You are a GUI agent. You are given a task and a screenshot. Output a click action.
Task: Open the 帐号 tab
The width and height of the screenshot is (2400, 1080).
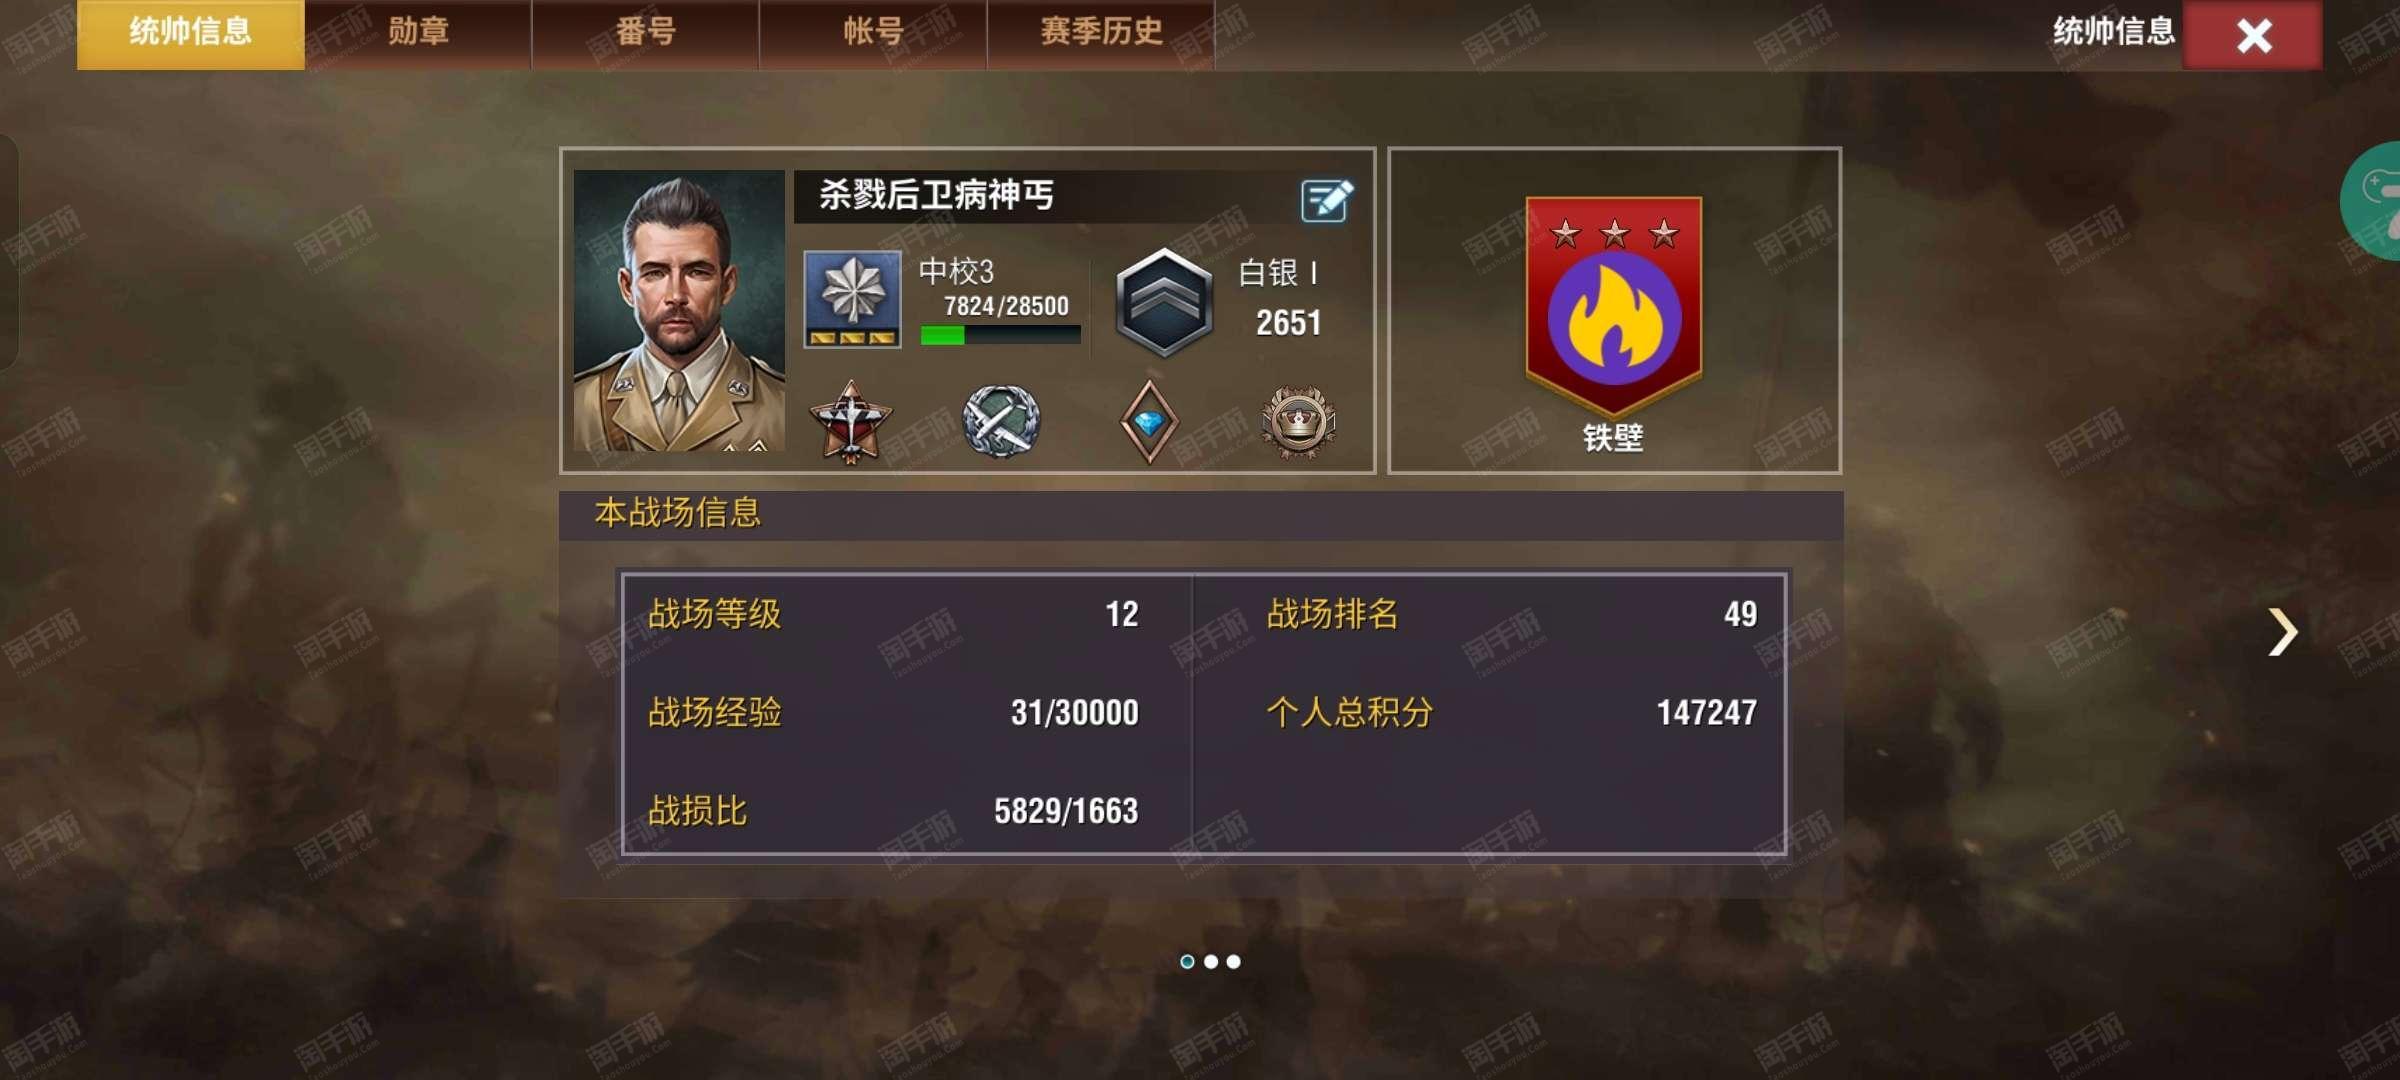(874, 34)
